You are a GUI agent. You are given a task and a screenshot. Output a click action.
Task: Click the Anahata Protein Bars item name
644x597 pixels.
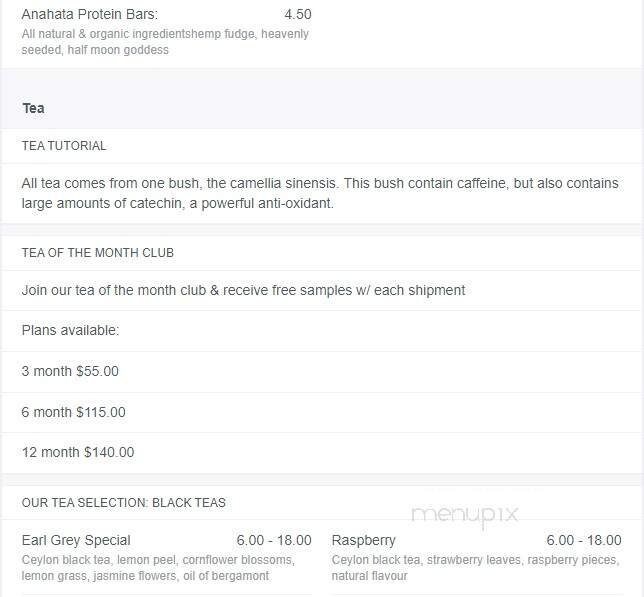coord(90,15)
